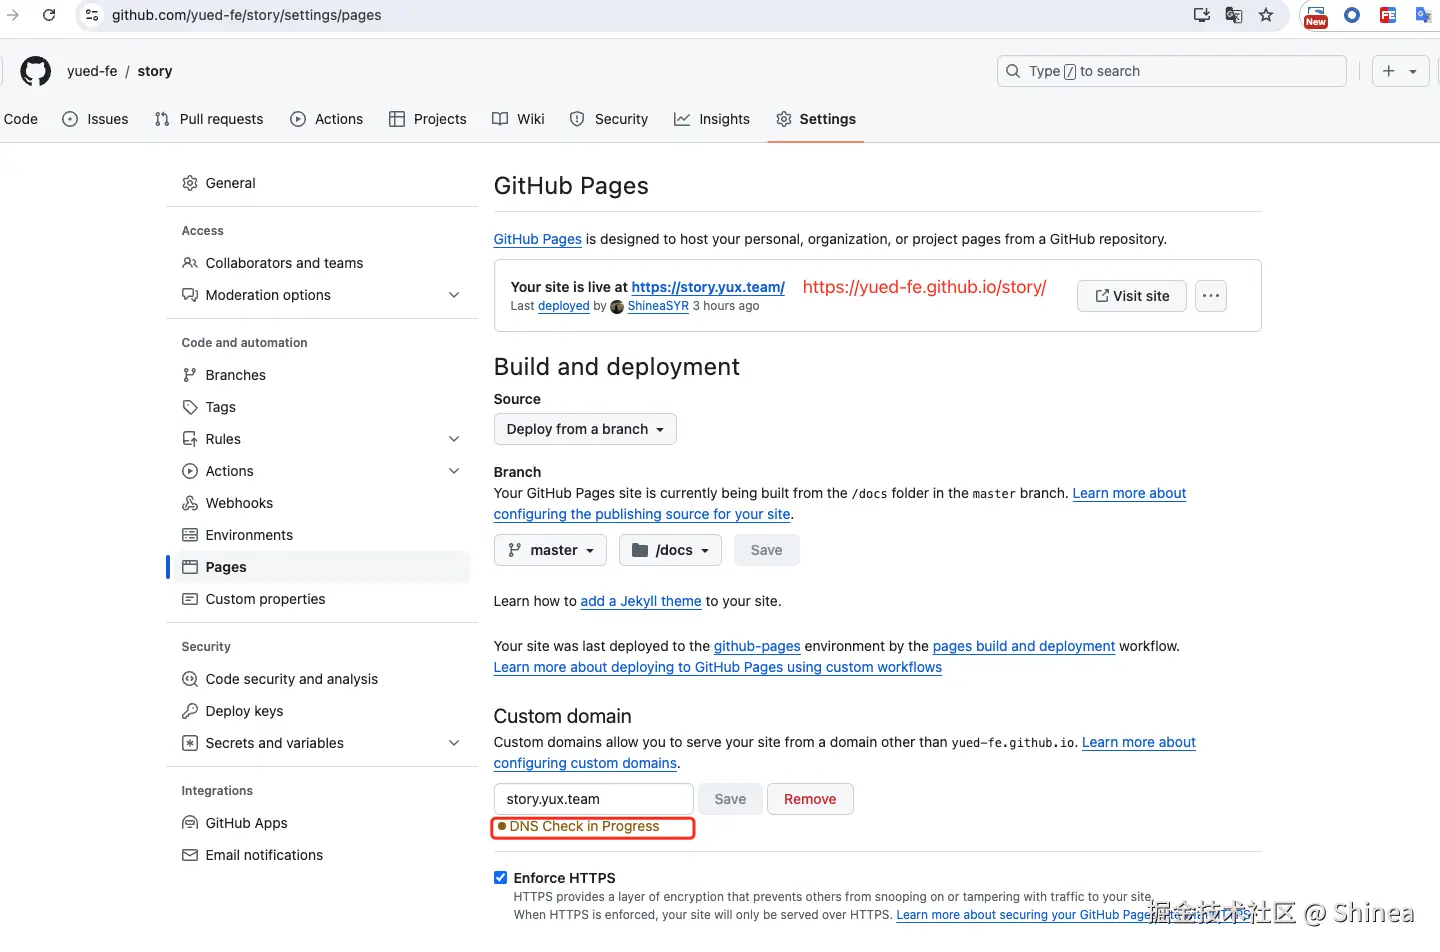Image resolution: width=1440 pixels, height=952 pixels.
Task: Open the story repository breadcrumb
Action: [x=155, y=71]
